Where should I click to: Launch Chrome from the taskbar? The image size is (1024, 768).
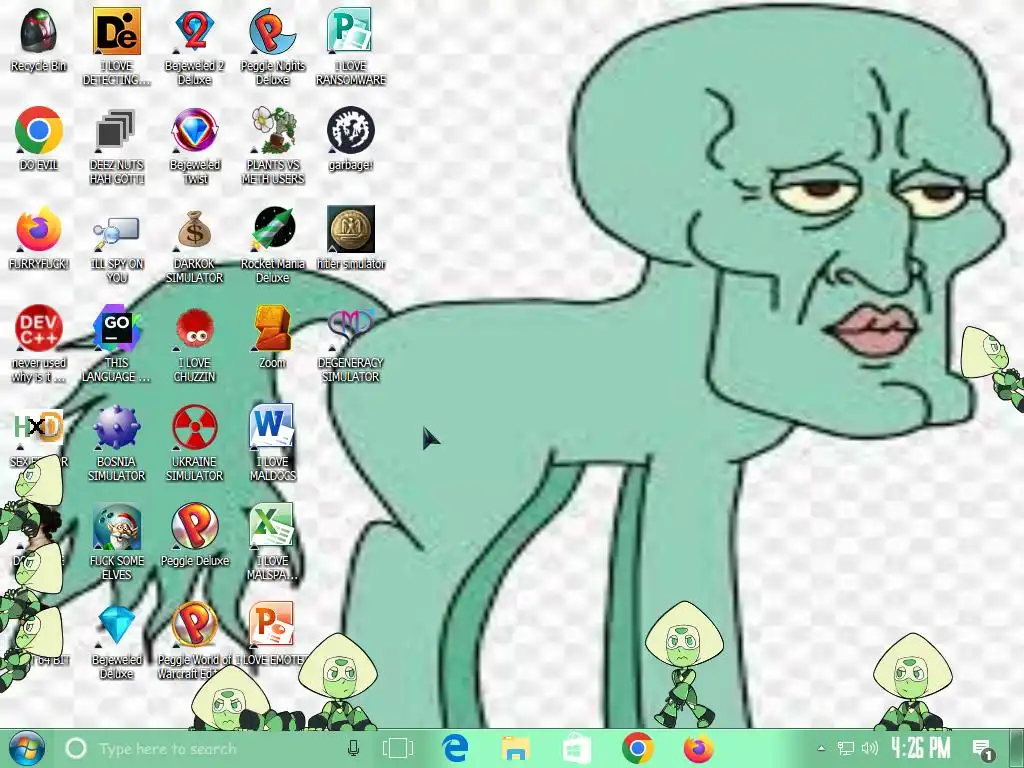tap(637, 748)
